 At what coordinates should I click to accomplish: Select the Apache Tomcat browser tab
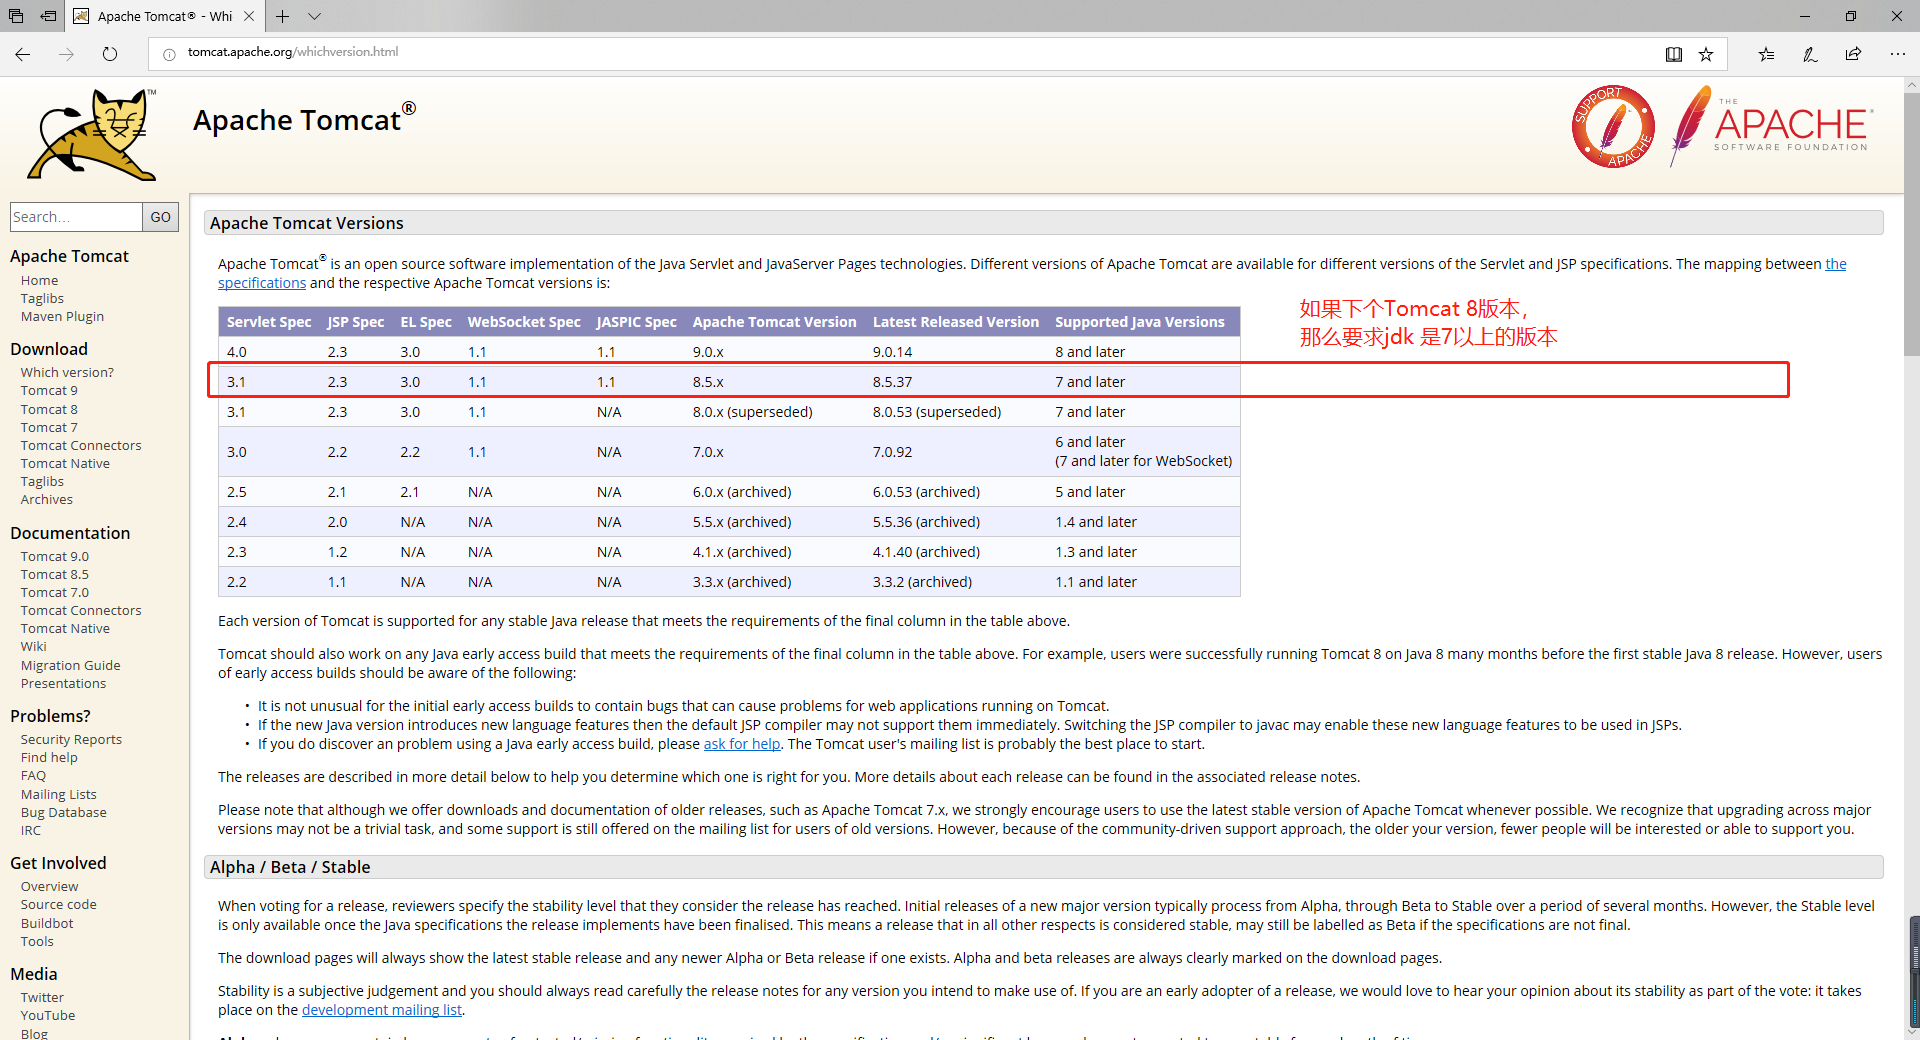point(164,16)
